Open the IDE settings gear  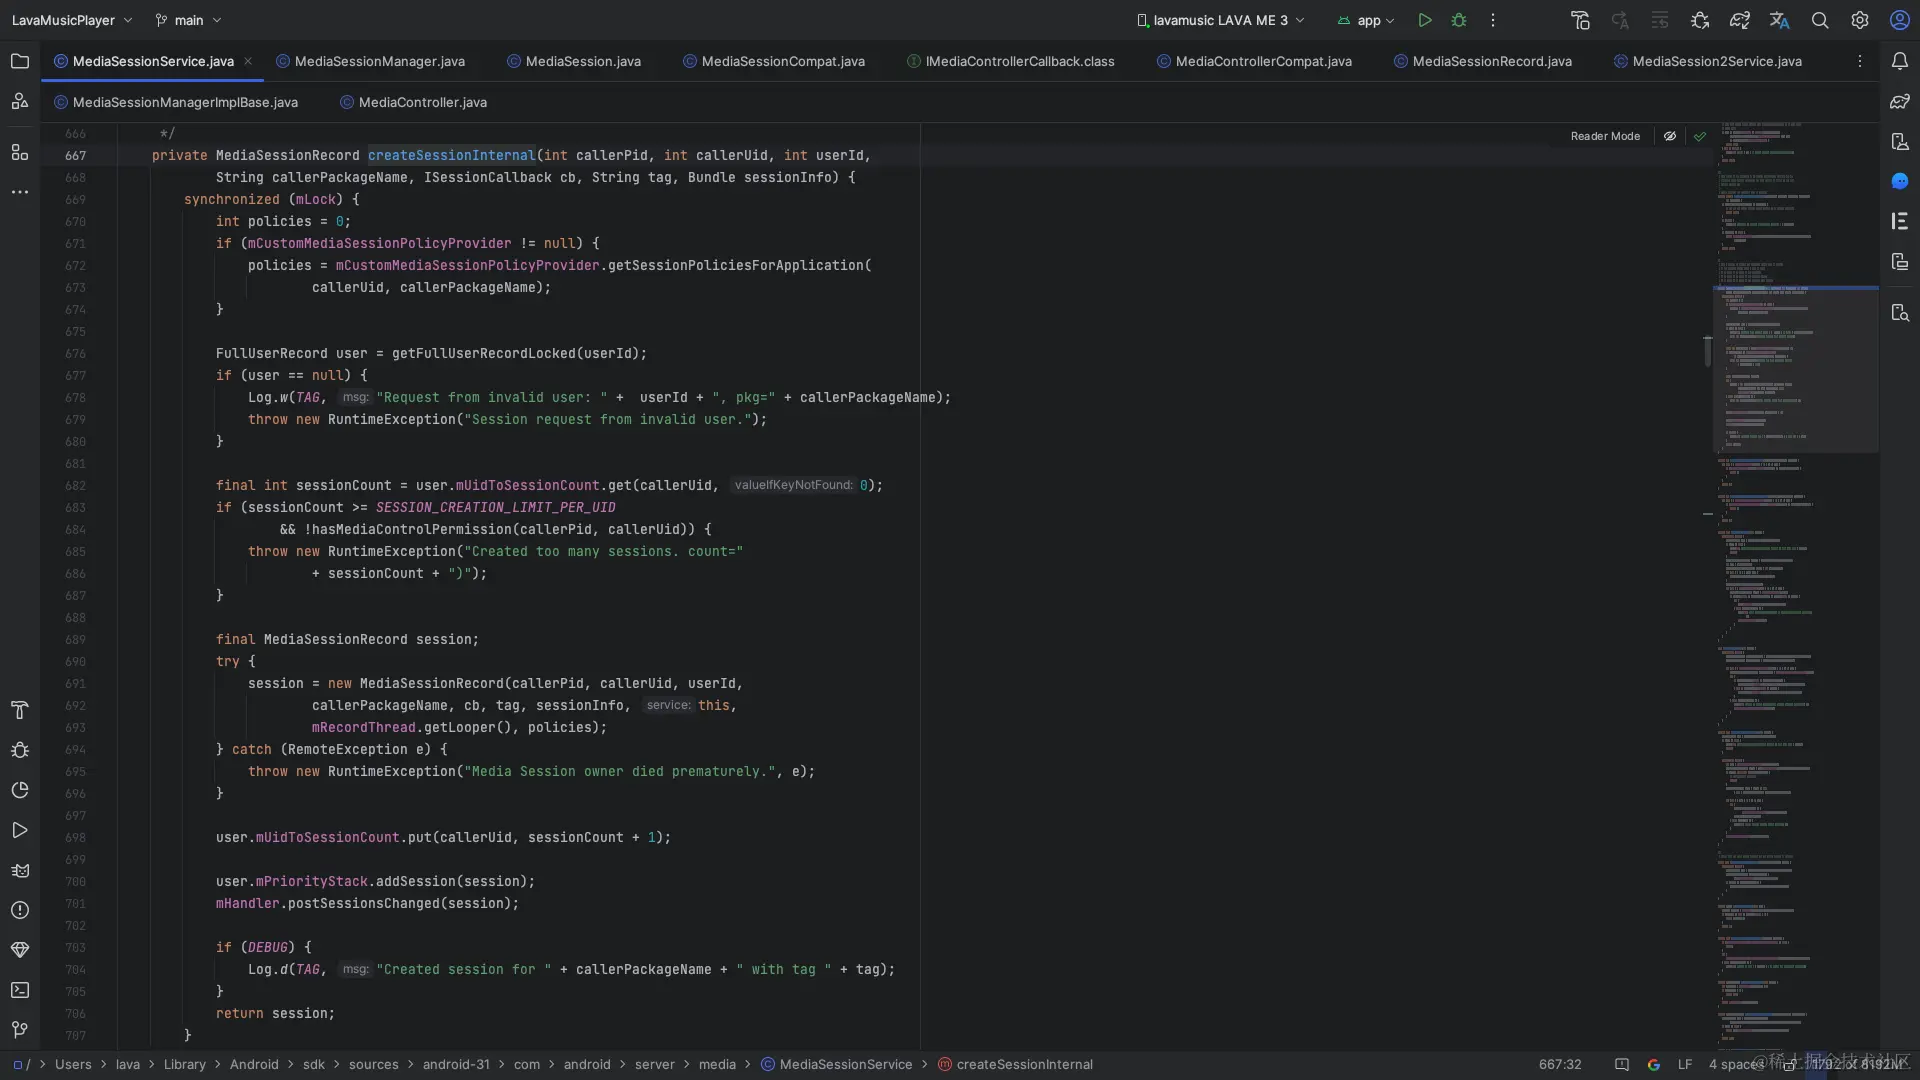(x=1860, y=20)
